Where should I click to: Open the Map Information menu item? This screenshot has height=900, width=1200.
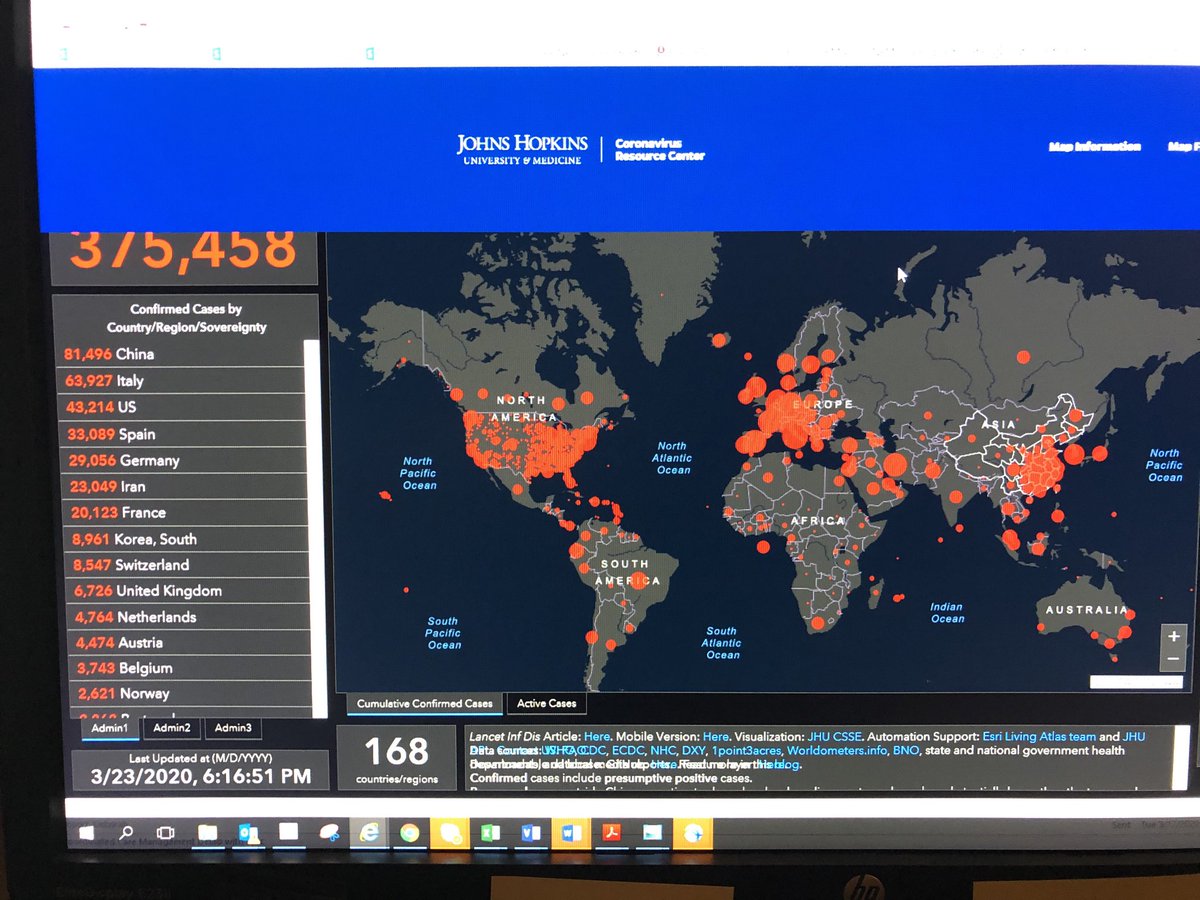click(1094, 147)
